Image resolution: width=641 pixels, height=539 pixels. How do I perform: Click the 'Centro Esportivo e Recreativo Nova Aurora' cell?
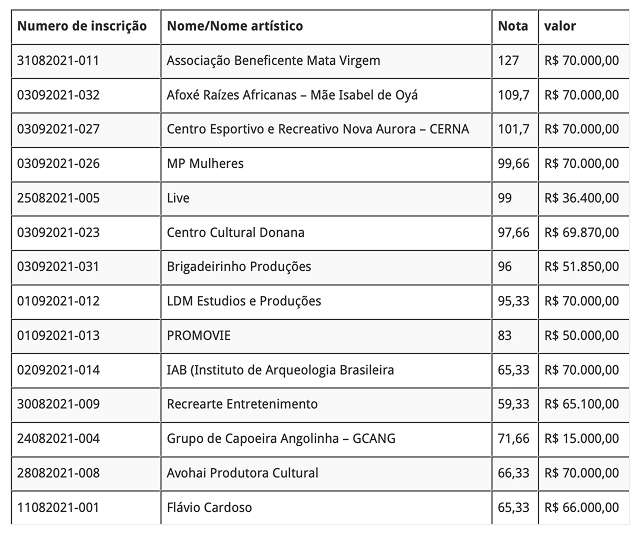point(317,129)
